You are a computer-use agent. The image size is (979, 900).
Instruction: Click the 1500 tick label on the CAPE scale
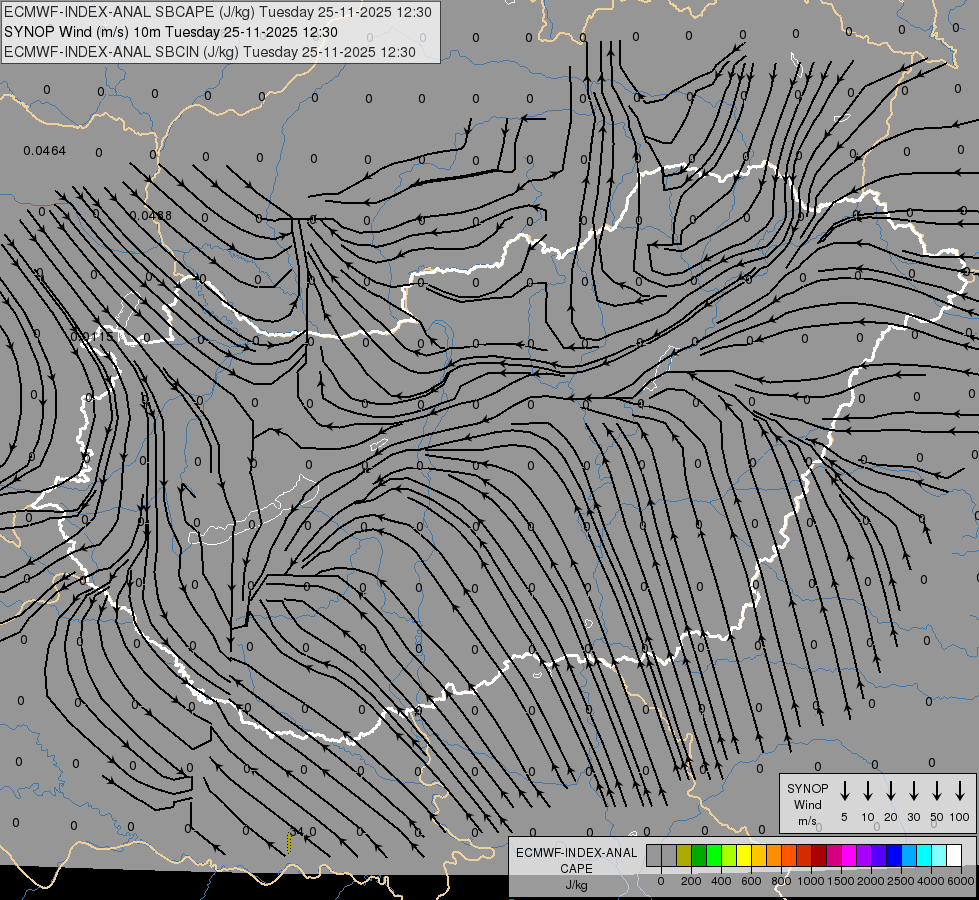point(841,881)
